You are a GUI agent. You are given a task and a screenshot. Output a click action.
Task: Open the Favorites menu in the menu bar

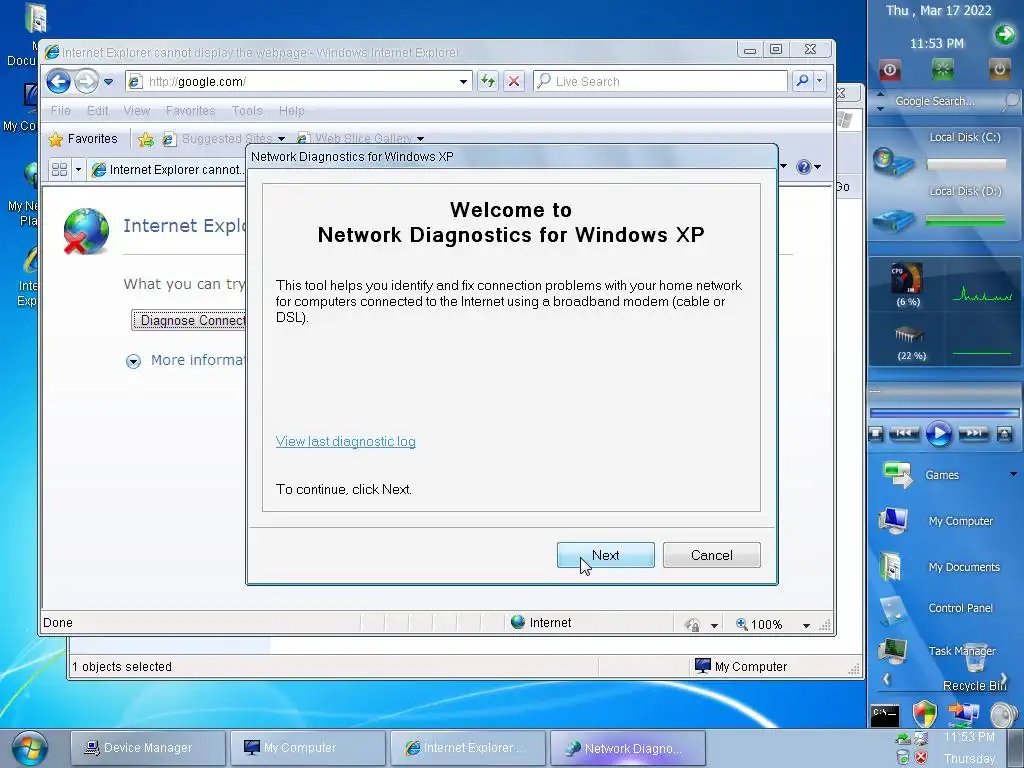click(190, 110)
